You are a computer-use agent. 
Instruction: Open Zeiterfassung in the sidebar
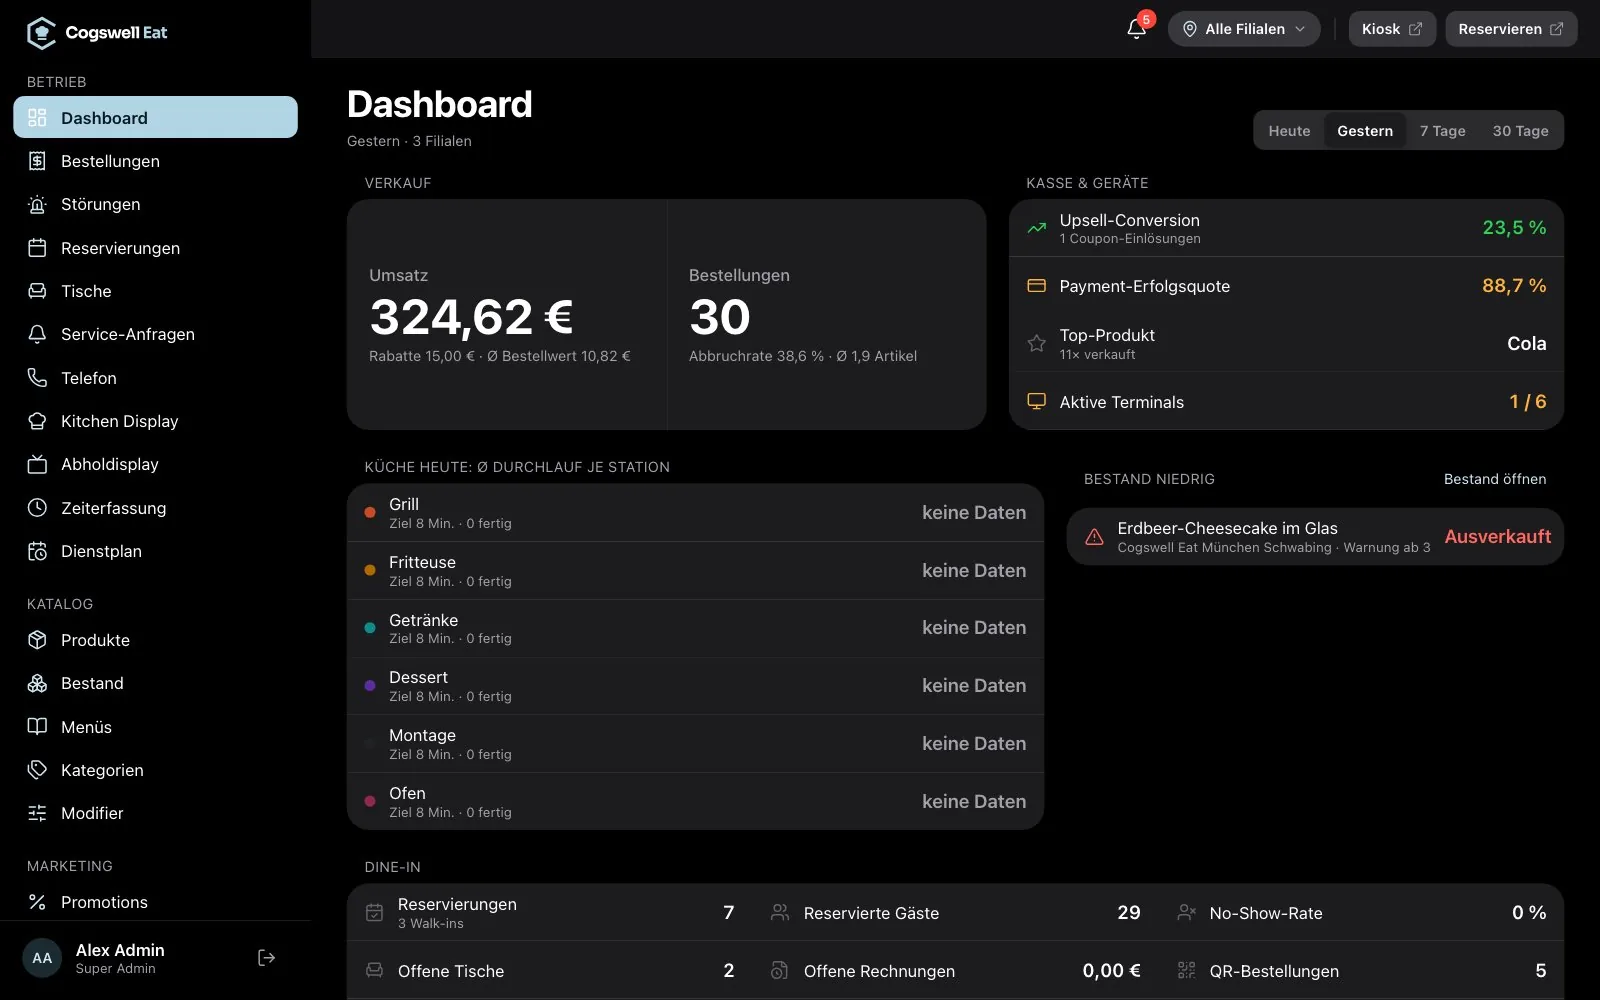(x=155, y=508)
